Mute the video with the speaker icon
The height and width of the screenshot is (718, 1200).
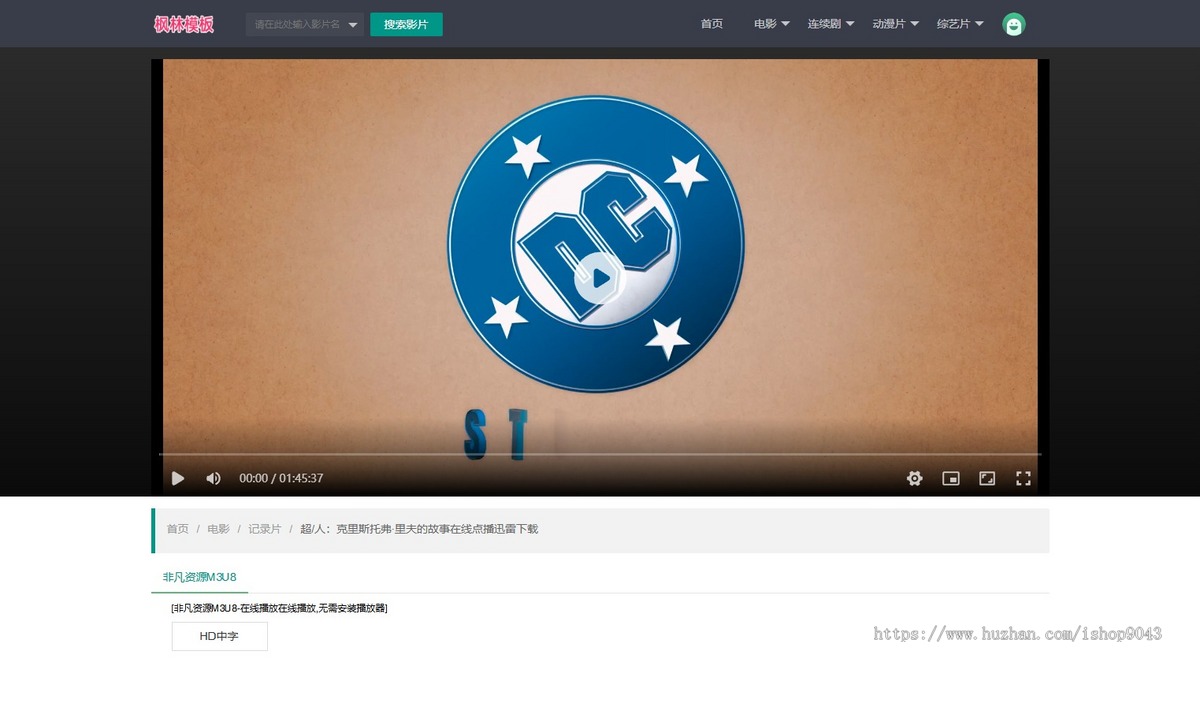pos(213,478)
